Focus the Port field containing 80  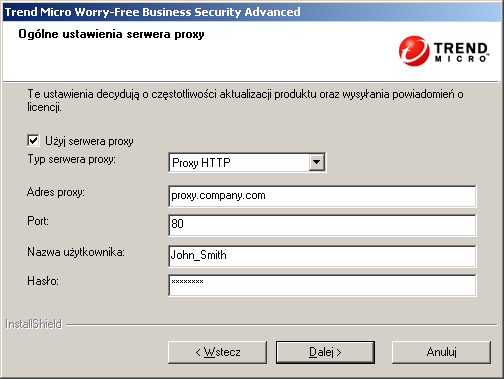[322, 225]
